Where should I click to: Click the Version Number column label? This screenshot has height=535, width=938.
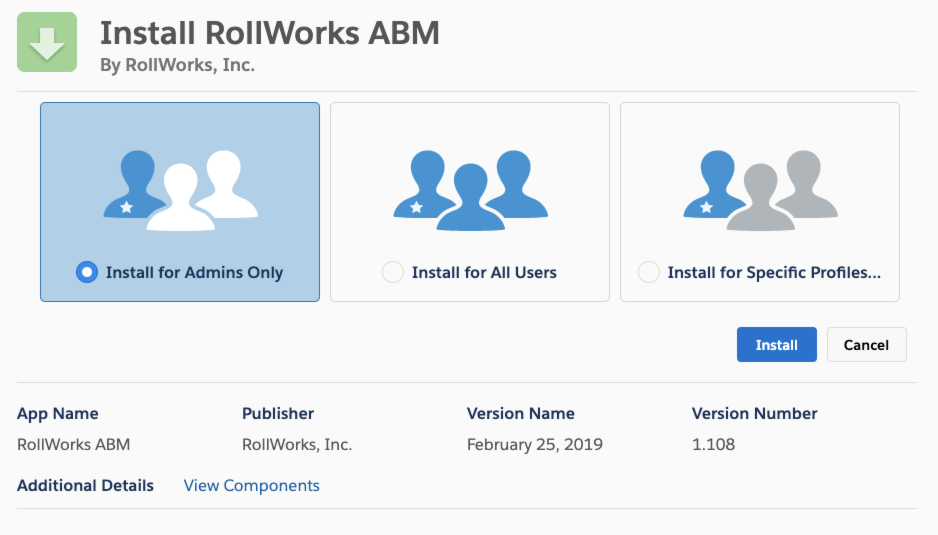(x=754, y=414)
